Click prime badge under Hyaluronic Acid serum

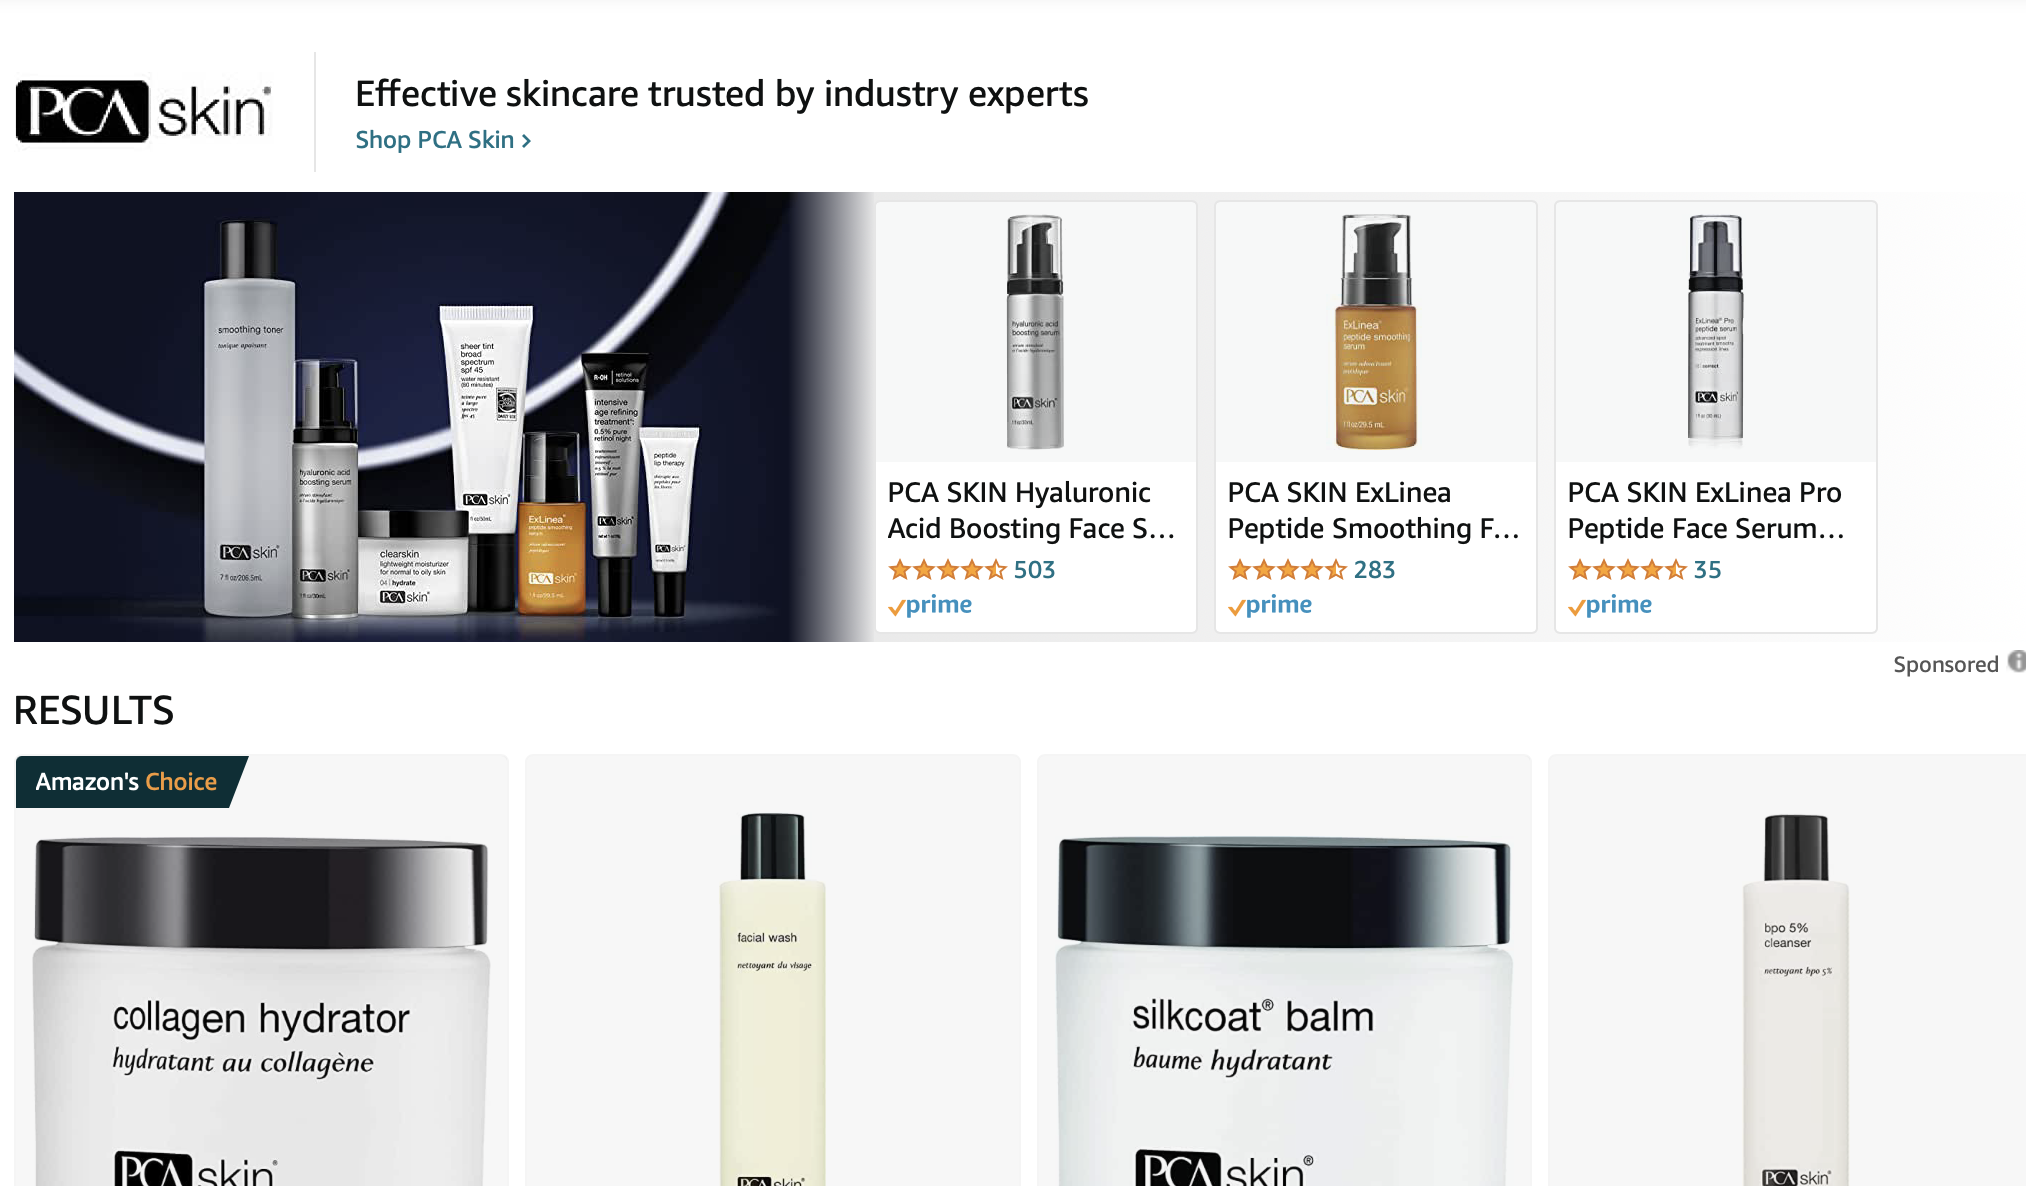930,605
